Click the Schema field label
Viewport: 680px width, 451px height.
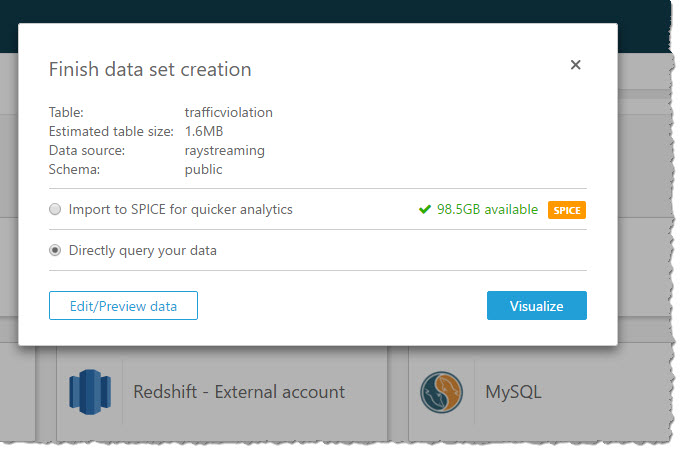click(74, 169)
